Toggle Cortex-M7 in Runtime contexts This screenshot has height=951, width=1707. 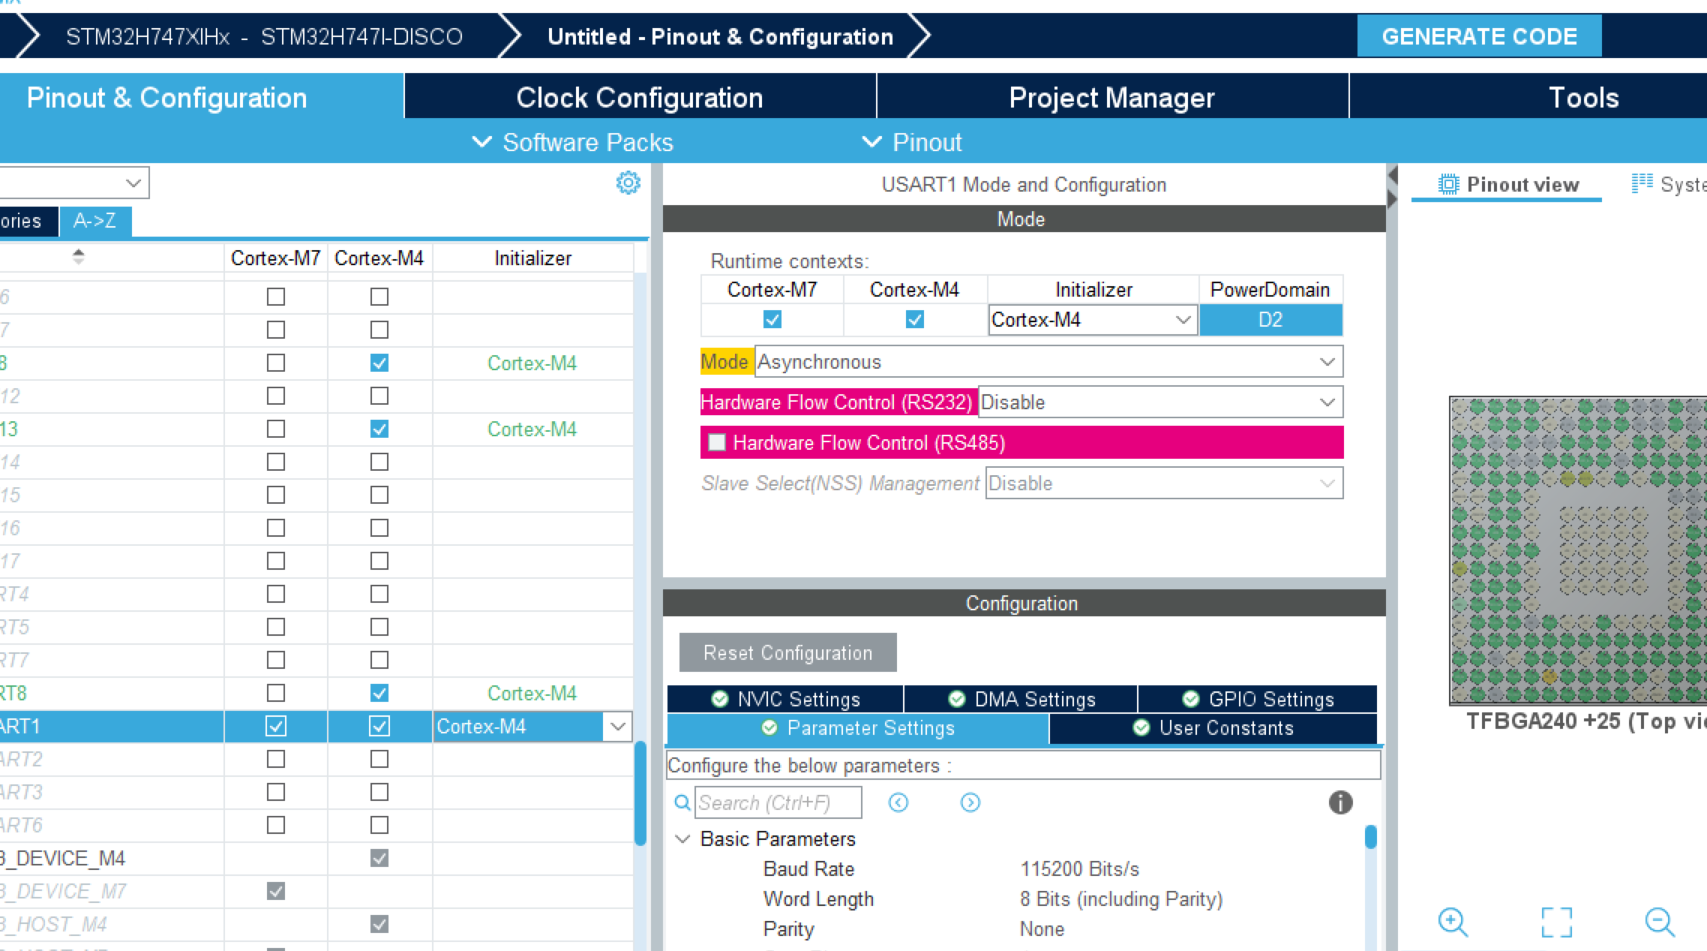pos(772,320)
